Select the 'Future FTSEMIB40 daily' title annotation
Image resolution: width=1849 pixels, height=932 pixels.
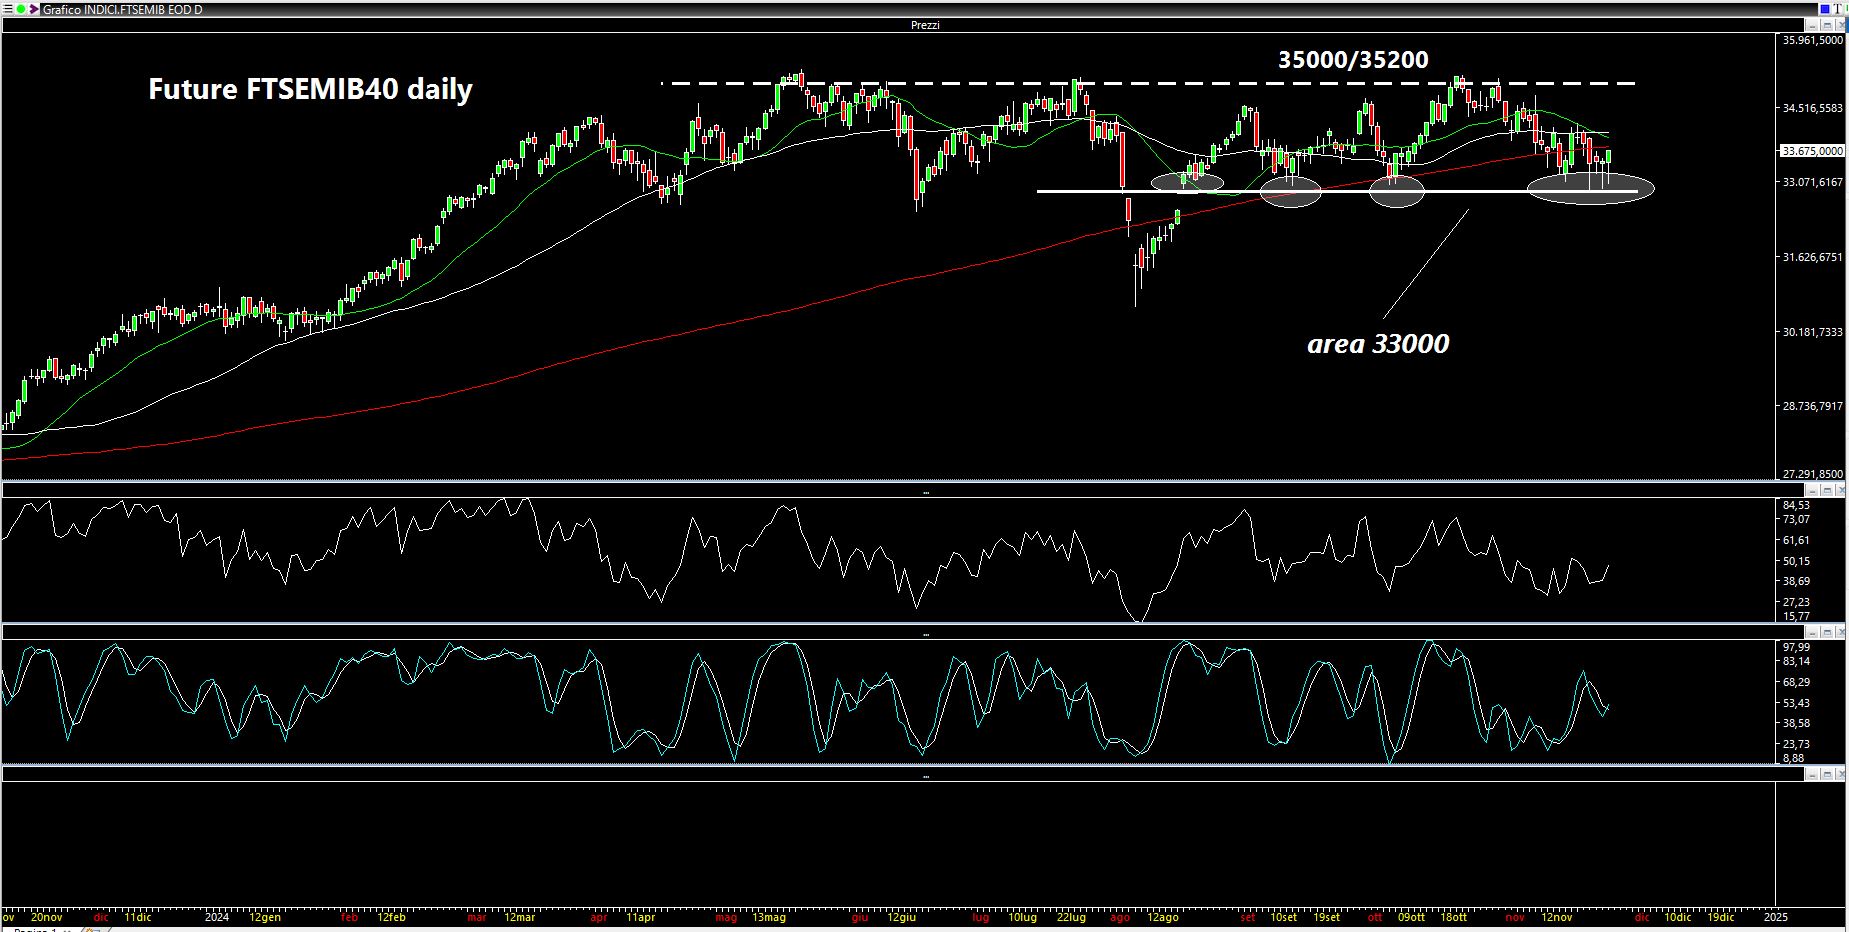pyautogui.click(x=310, y=89)
